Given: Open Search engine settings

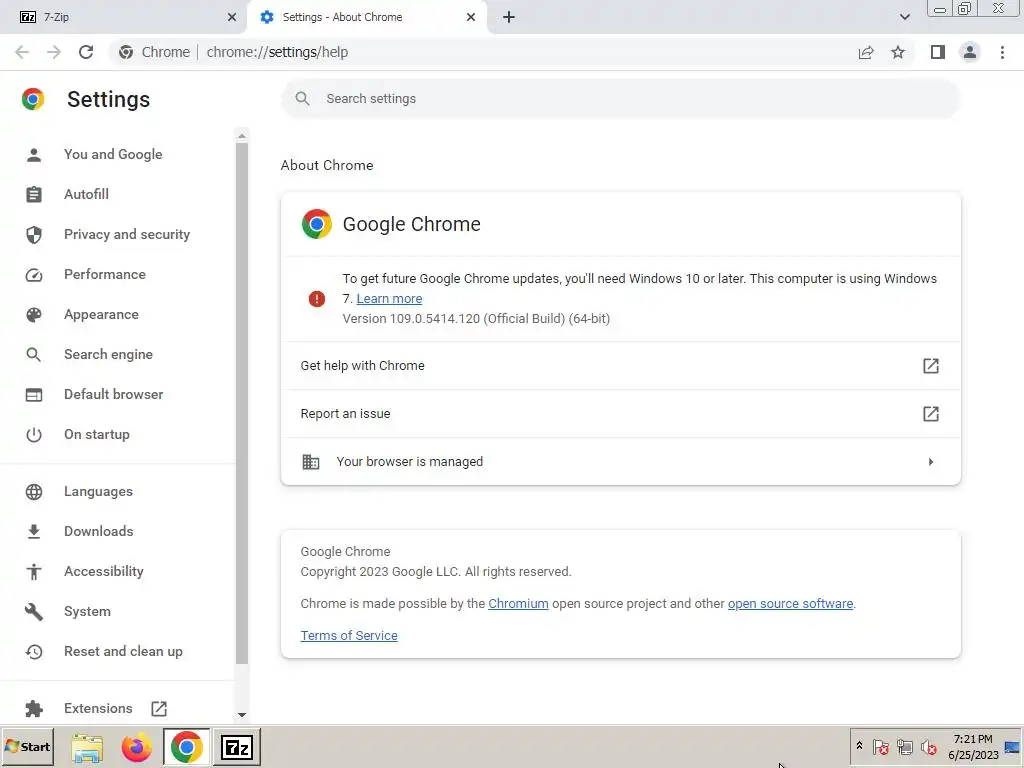Looking at the screenshot, I should (x=108, y=354).
